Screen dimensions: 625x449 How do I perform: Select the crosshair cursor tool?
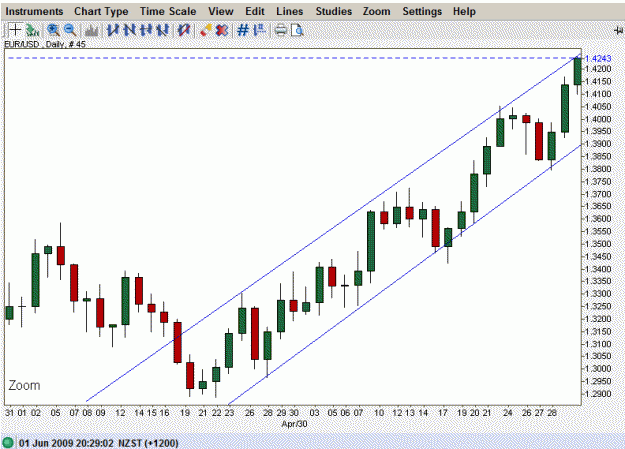coord(15,30)
